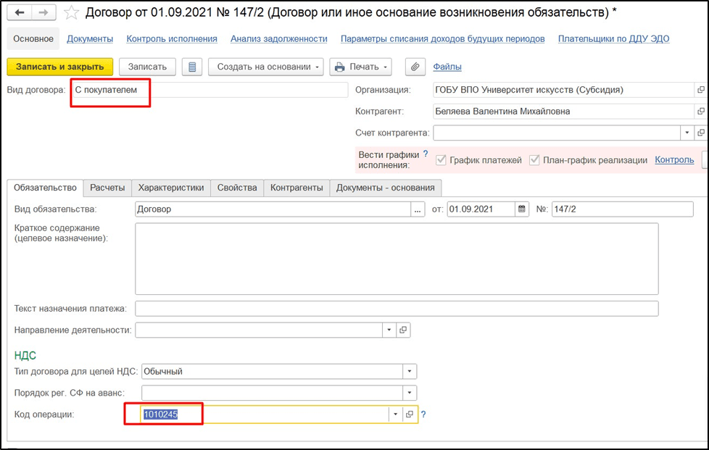709x450 pixels.
Task: Open the calendar picker for contract date
Action: click(522, 209)
